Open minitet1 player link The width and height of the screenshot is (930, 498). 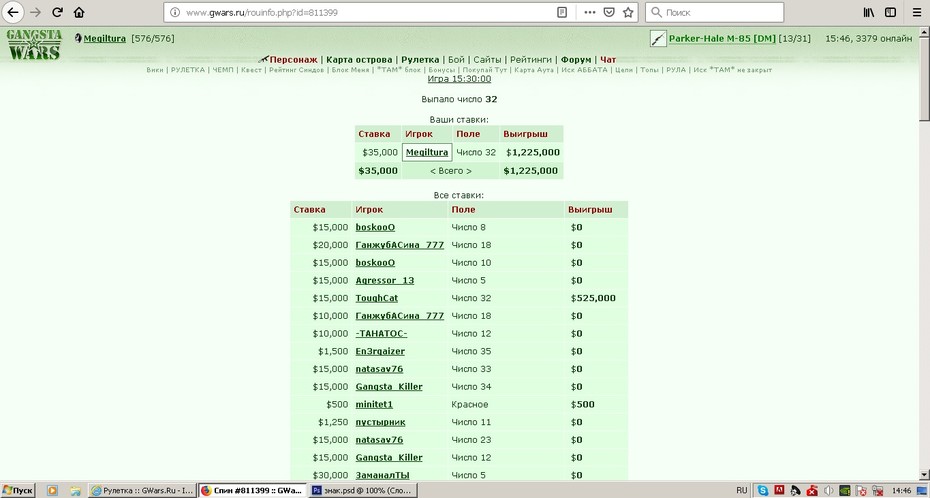[x=374, y=405]
